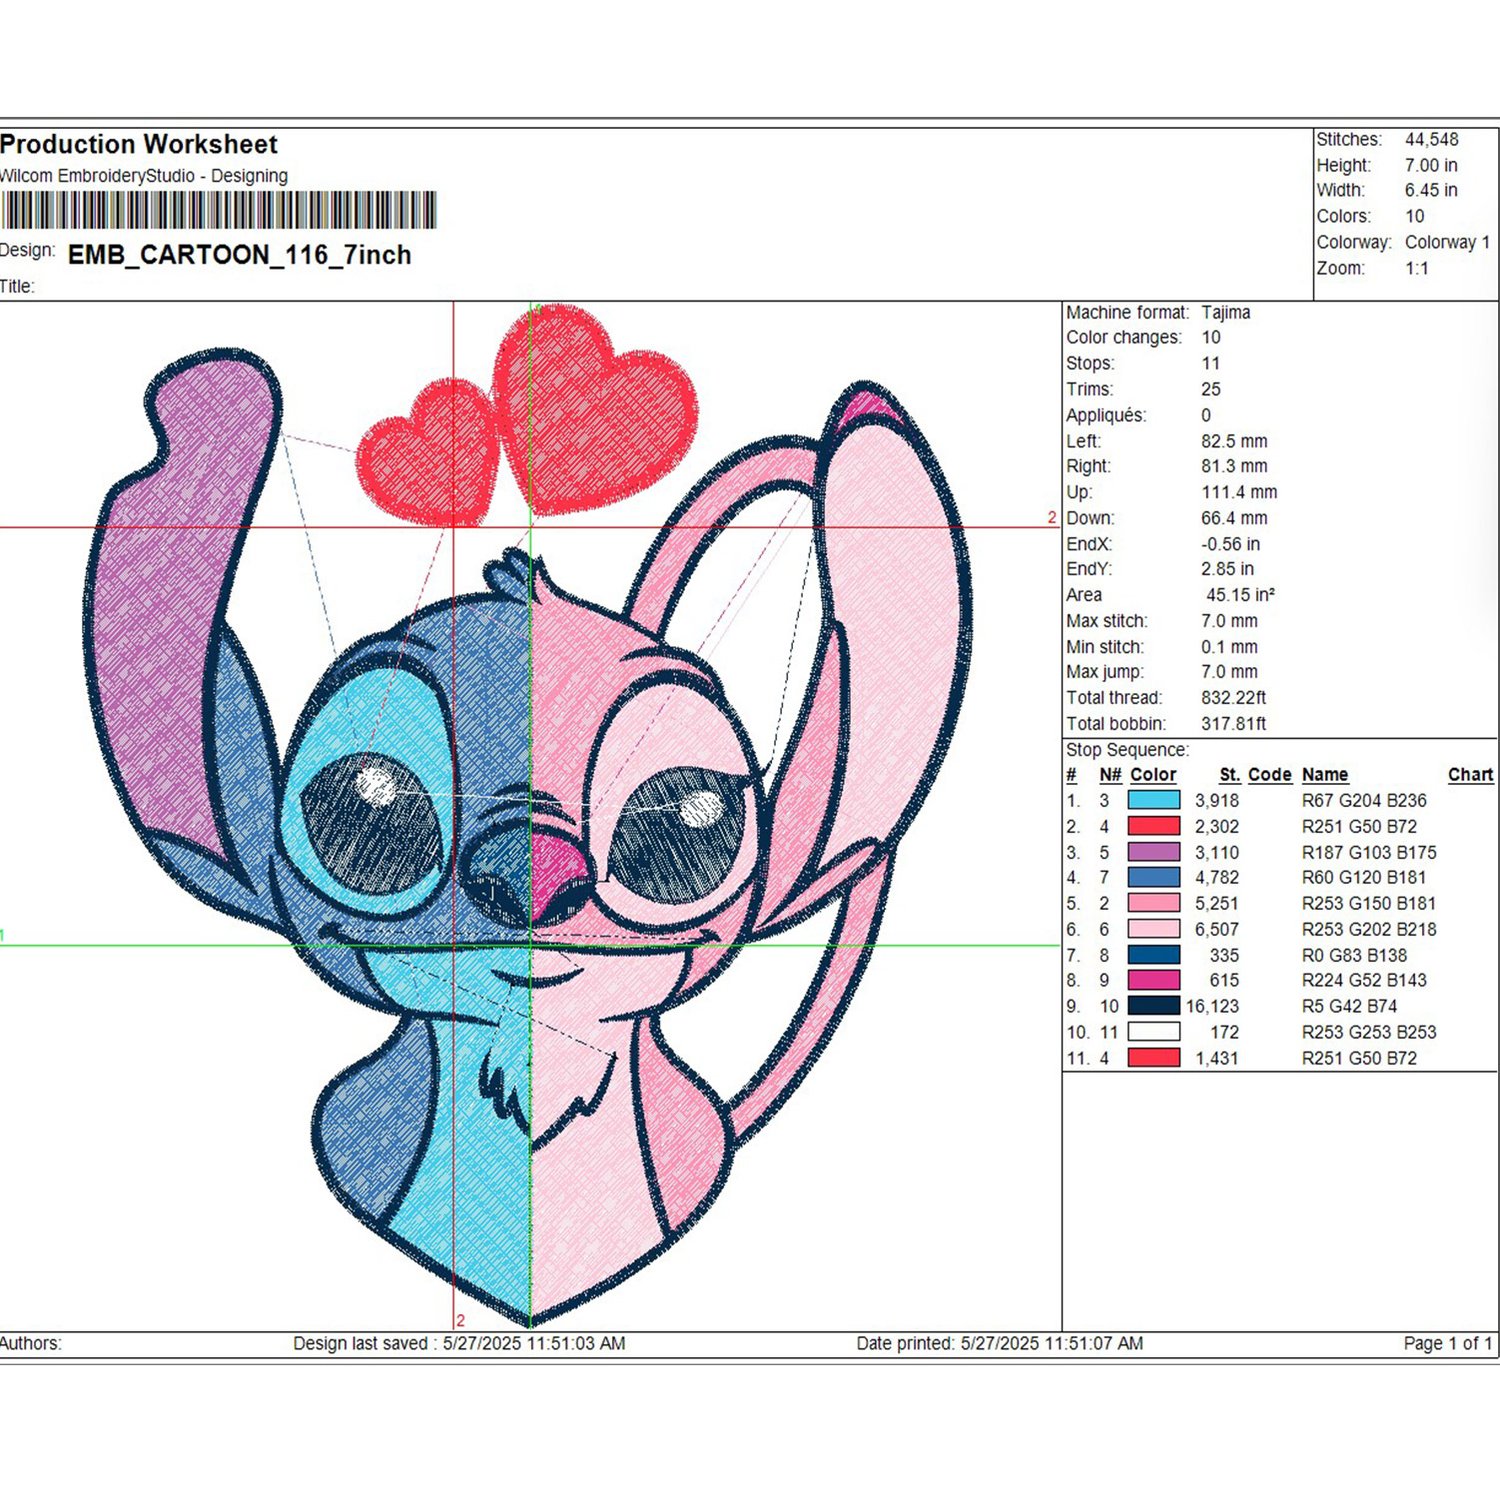
Task: Click the EndY value 2.85 in
Action: (x=1228, y=569)
